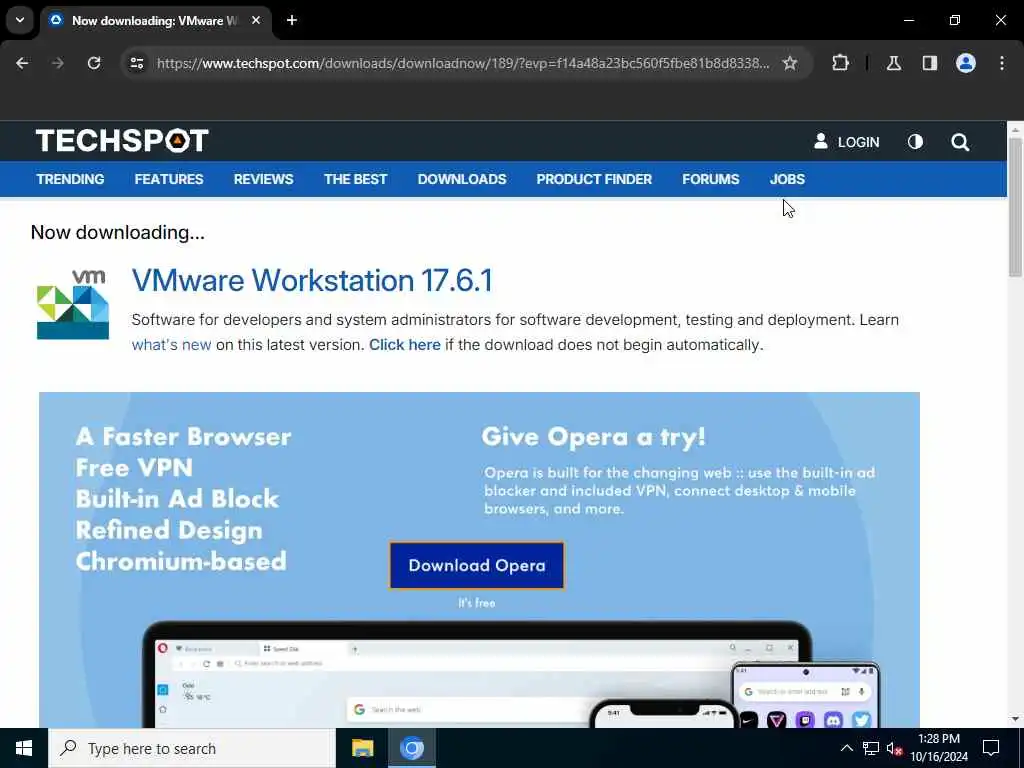Click the "Click here" download link
The image size is (1024, 768).
pos(405,345)
